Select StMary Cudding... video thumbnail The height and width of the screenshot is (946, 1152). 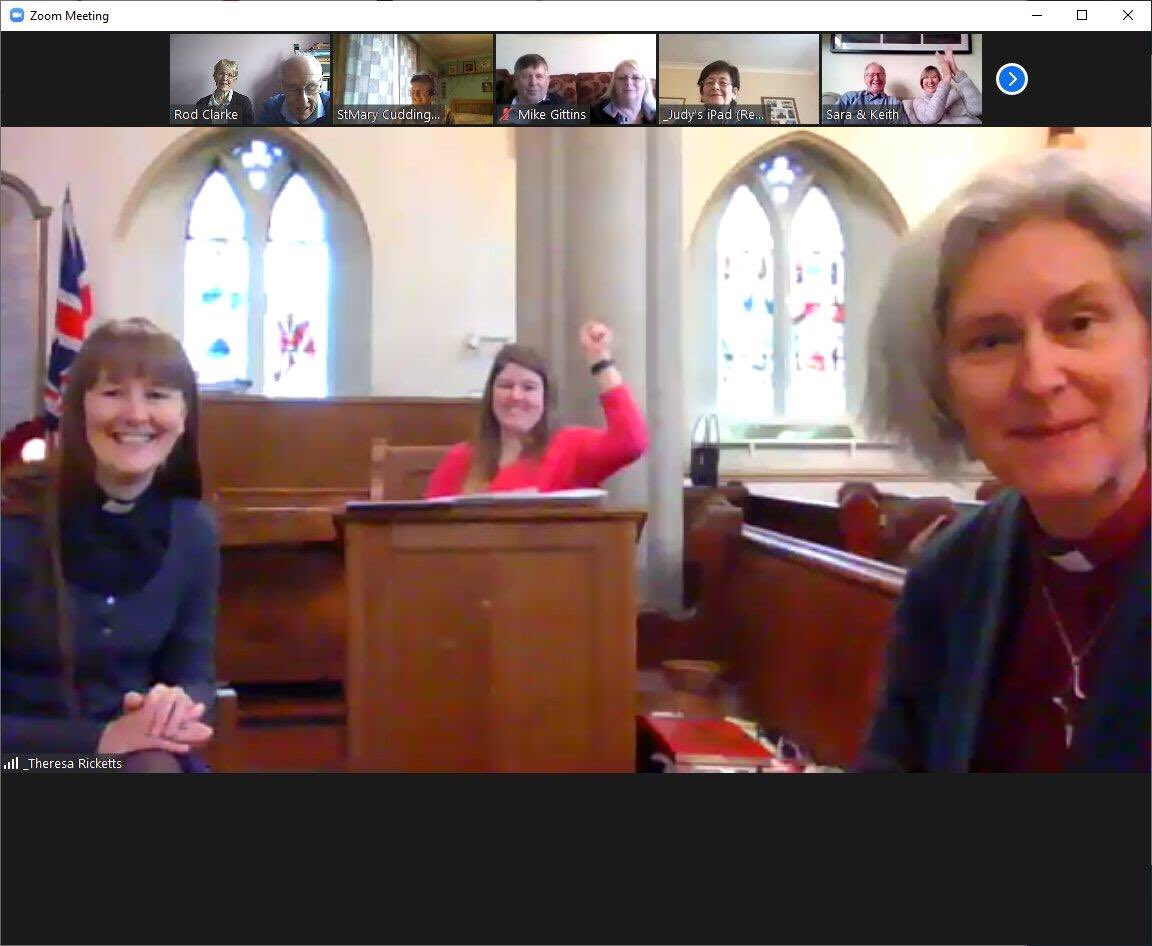coord(413,79)
